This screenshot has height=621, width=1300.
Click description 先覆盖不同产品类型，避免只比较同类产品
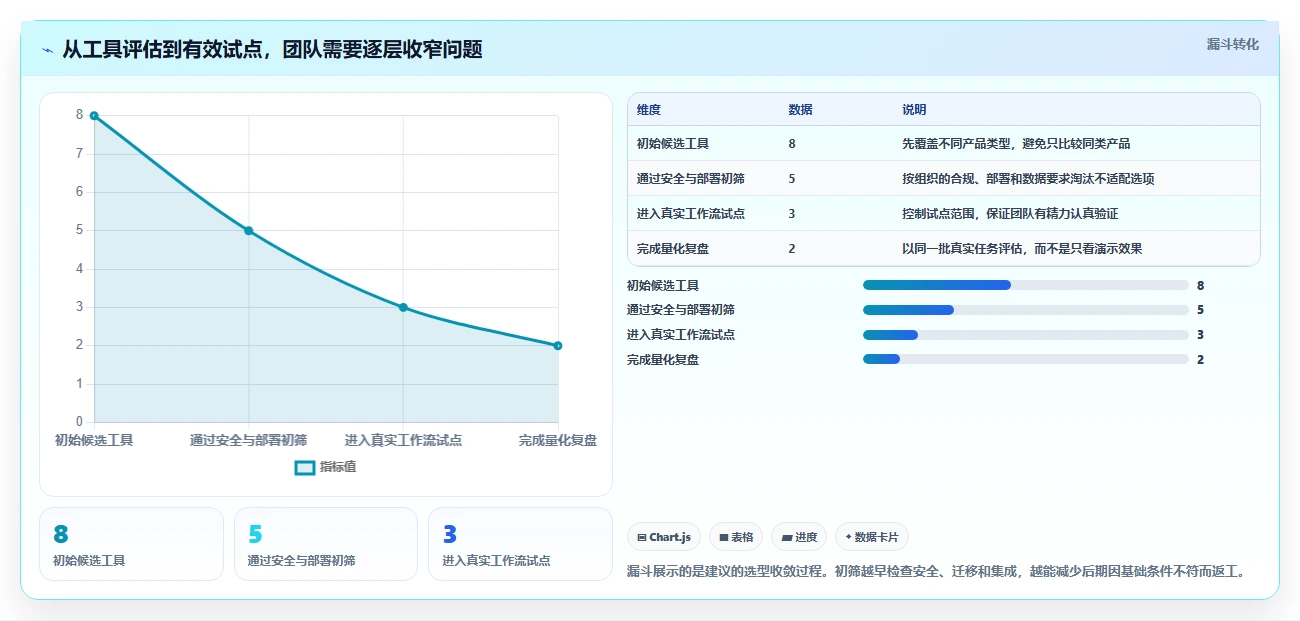(1016, 144)
